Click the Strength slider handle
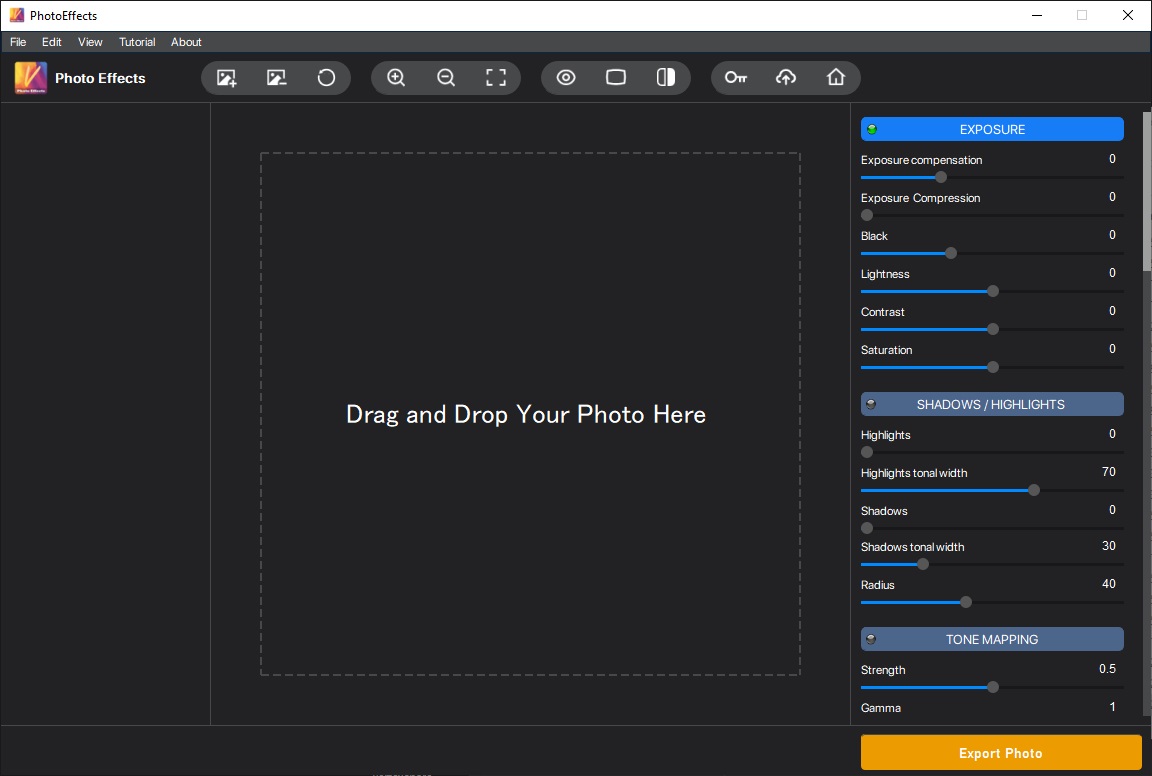This screenshot has width=1152, height=776. (993, 687)
